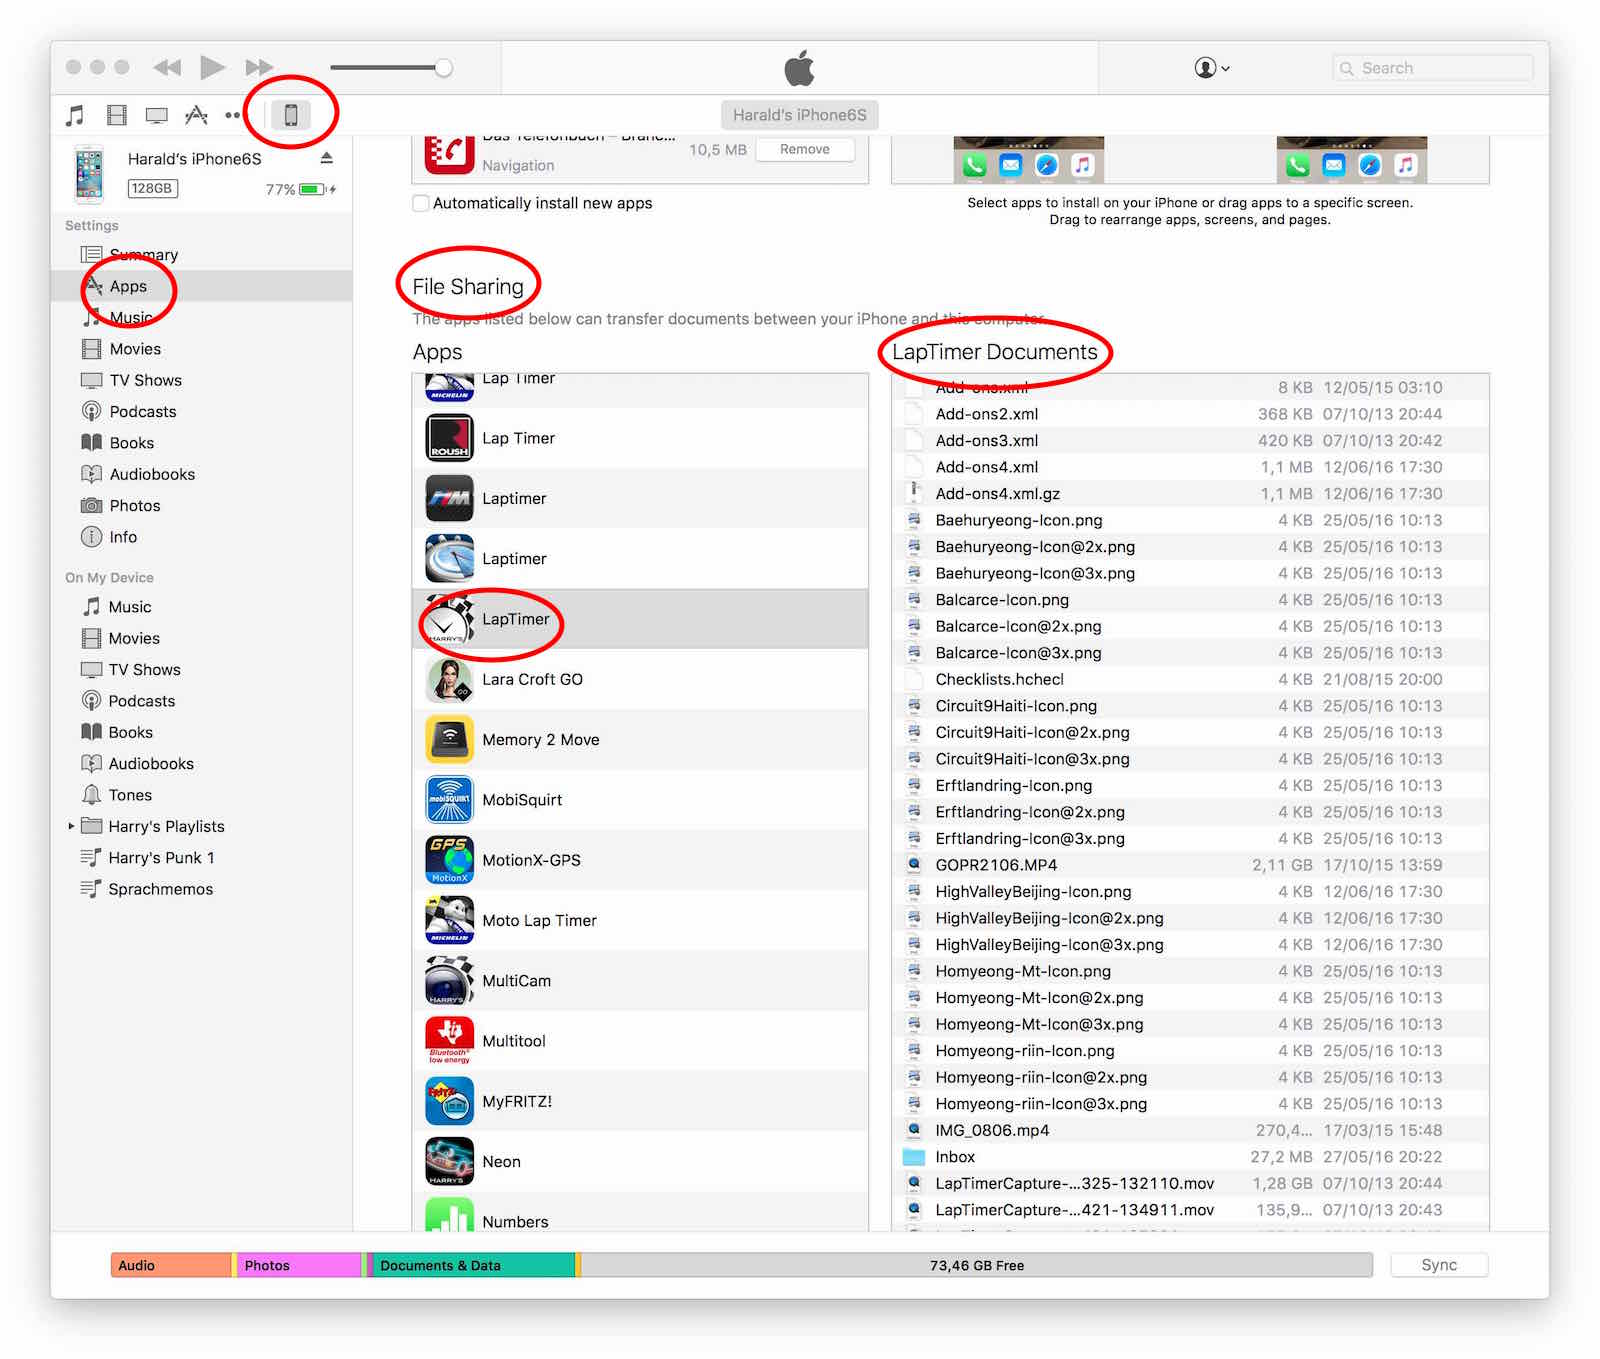Screen dimensions: 1600x1359
Task: Start playback with Play button
Action: (x=212, y=67)
